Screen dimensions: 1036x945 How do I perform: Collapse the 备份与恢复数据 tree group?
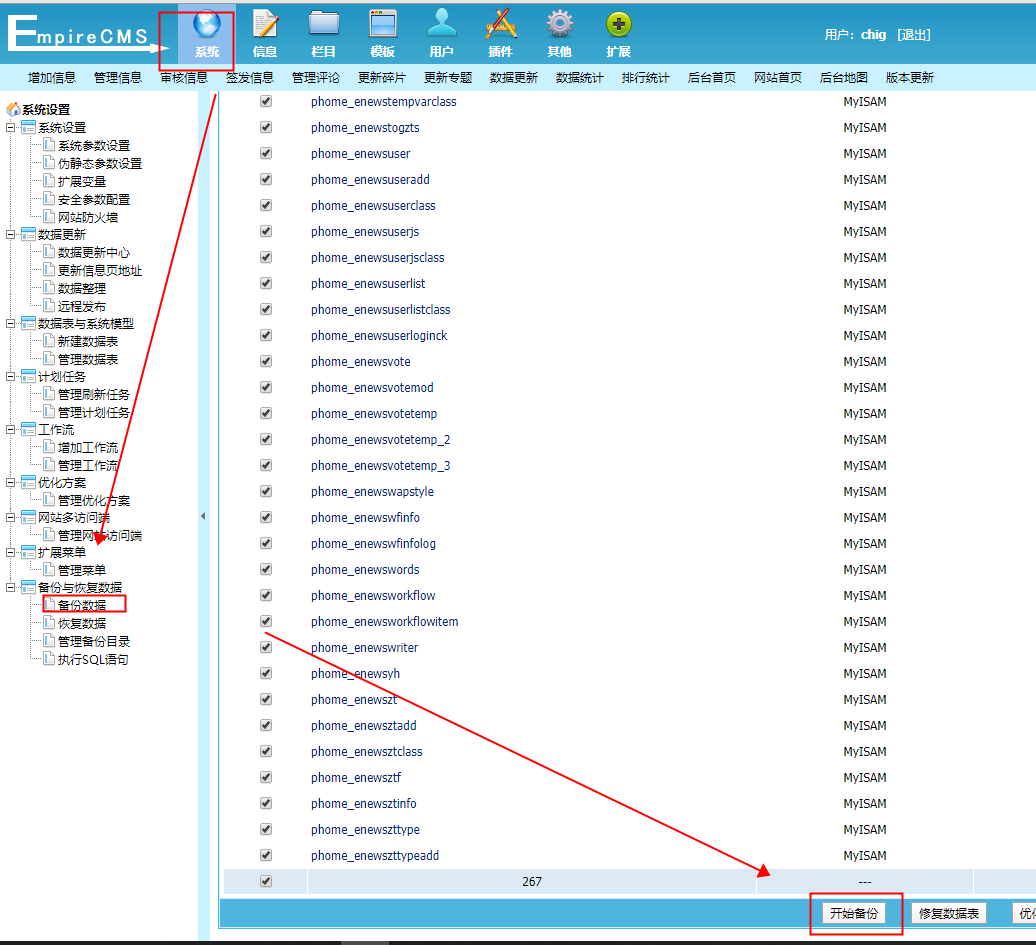11,587
